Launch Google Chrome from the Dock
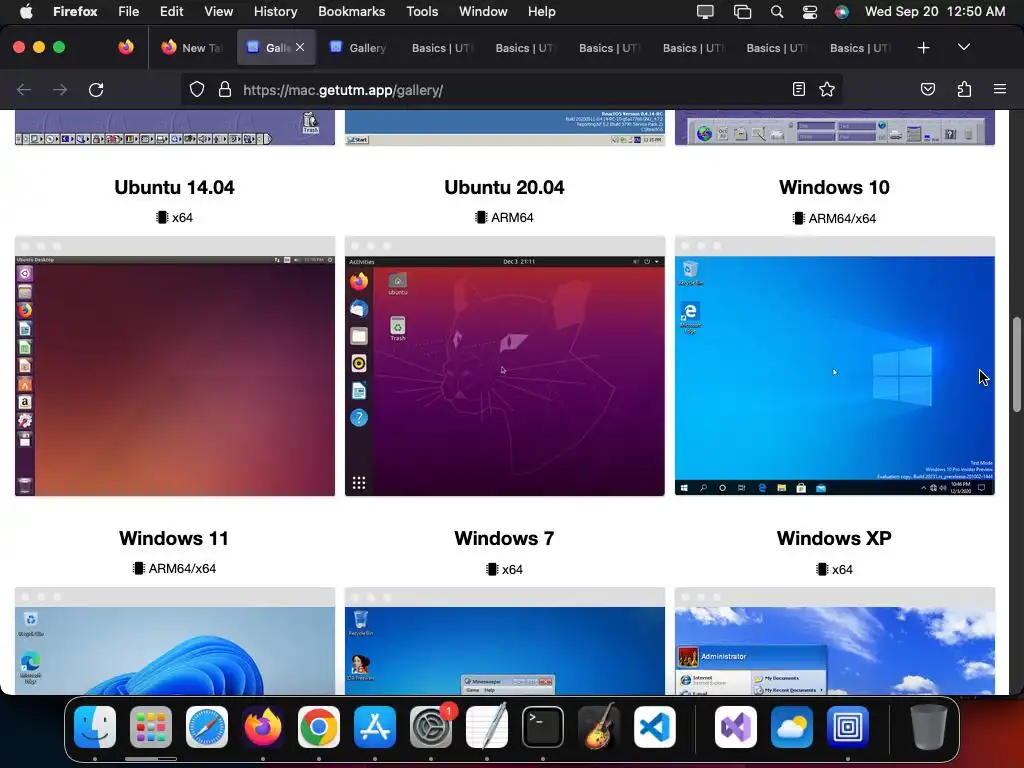1024x768 pixels. click(319, 727)
